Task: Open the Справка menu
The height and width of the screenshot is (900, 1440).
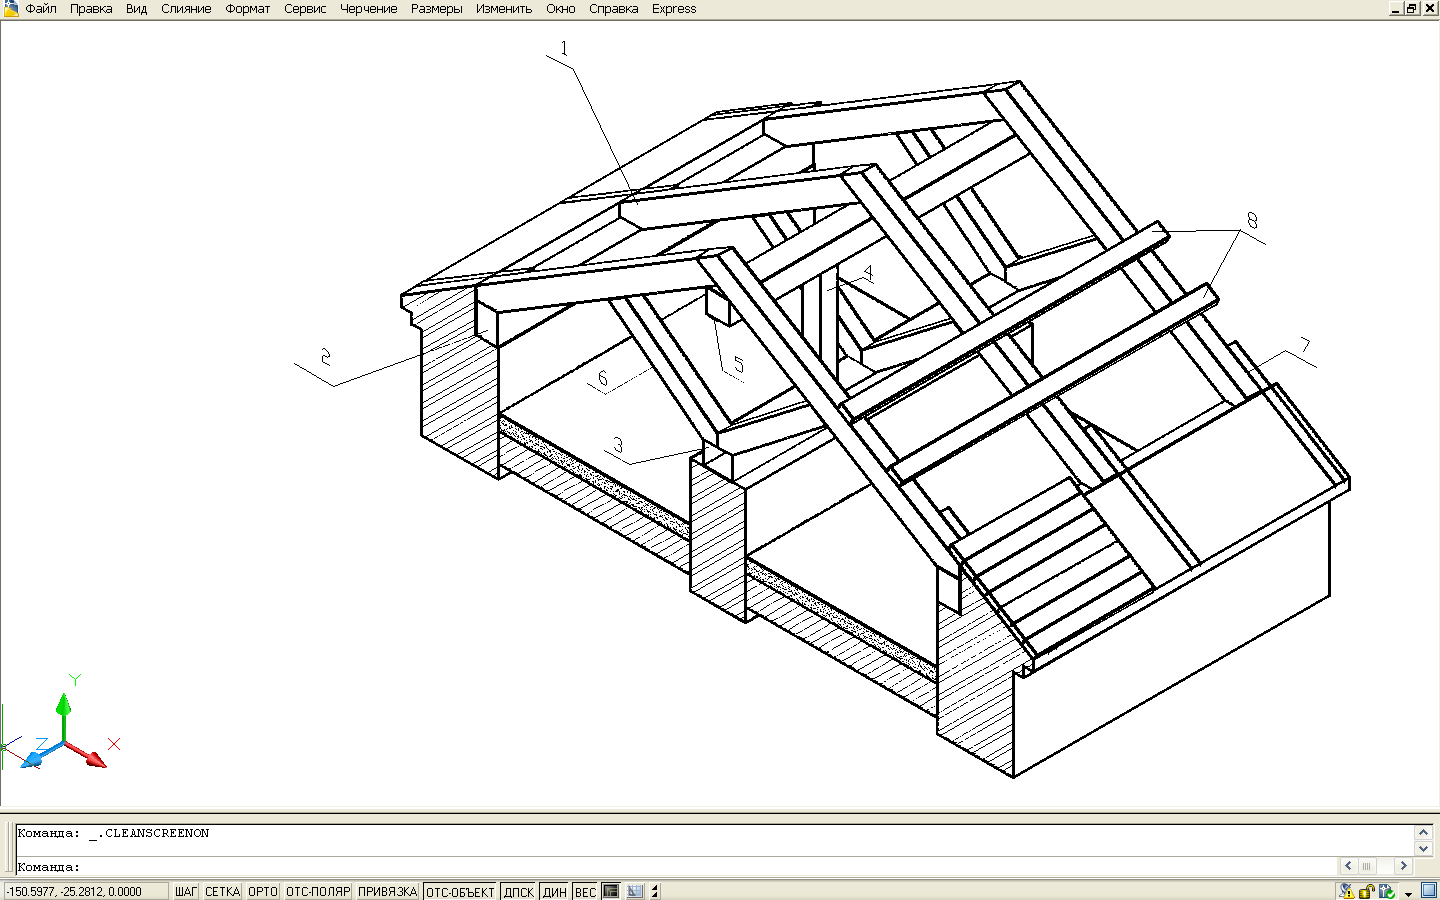Action: click(614, 8)
